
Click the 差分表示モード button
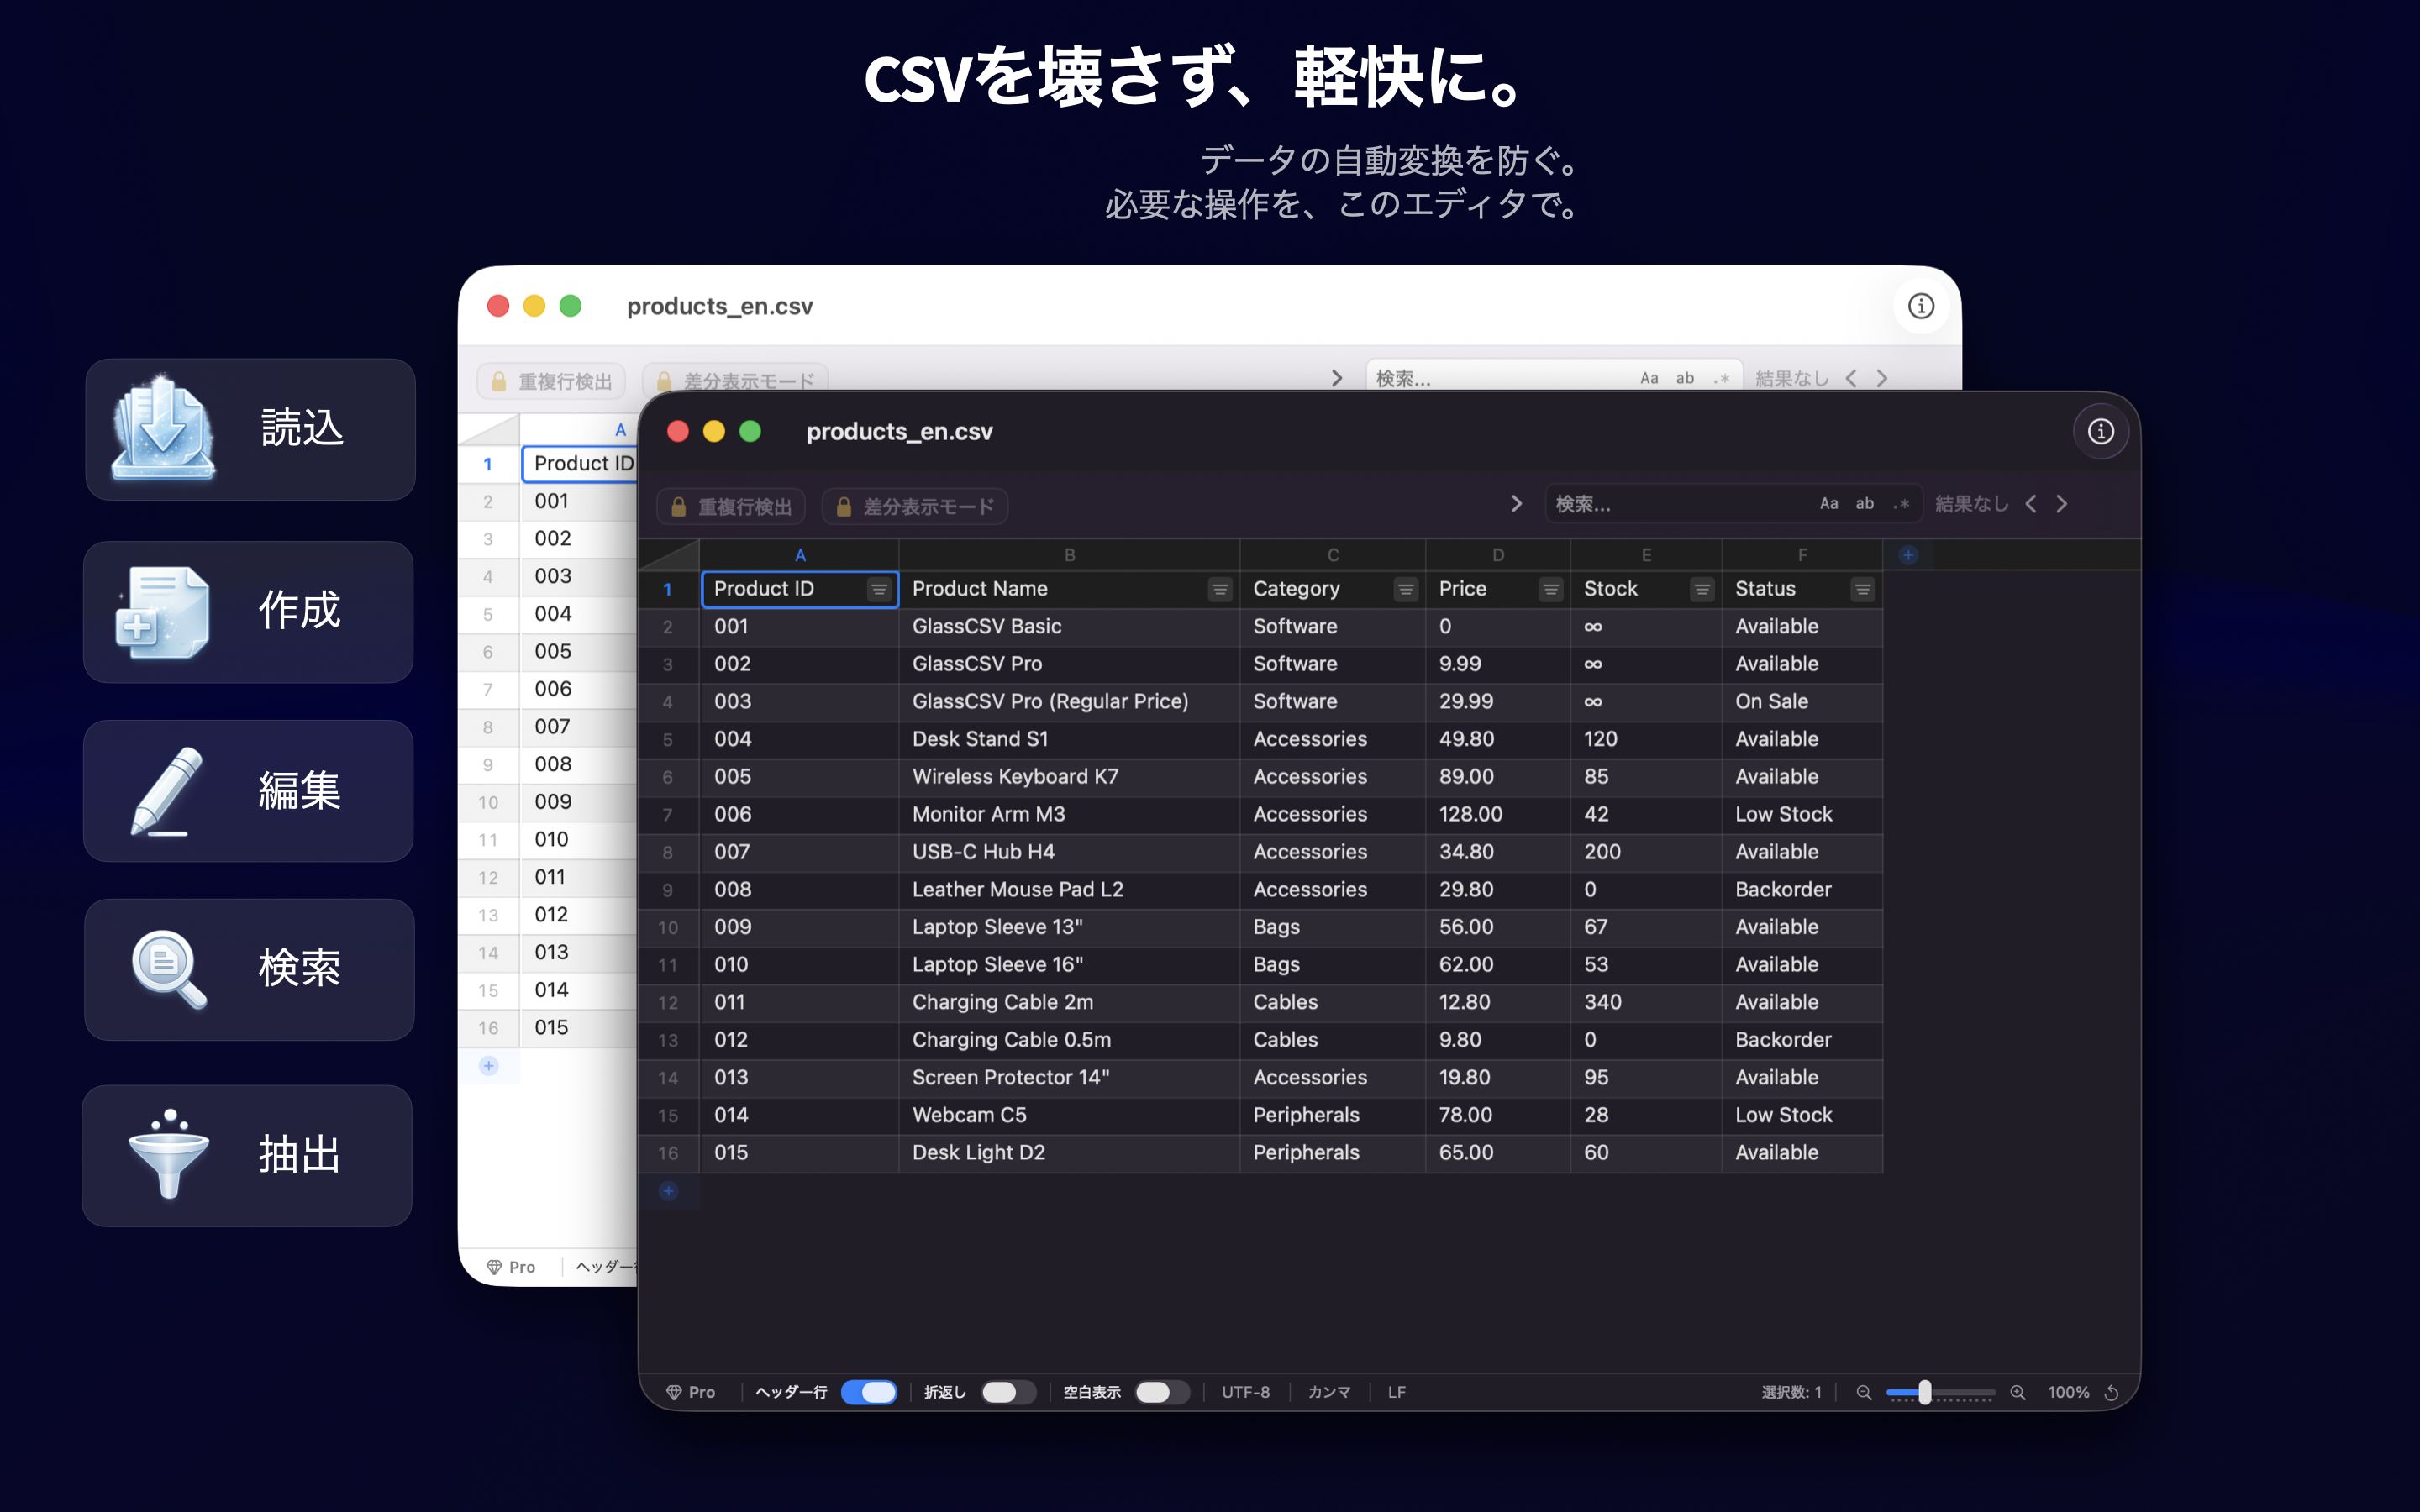click(x=913, y=506)
